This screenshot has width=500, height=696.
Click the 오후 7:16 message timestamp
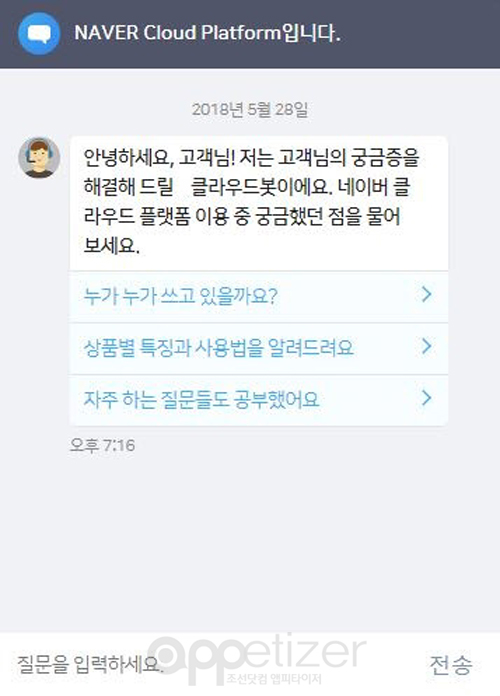[x=102, y=445]
